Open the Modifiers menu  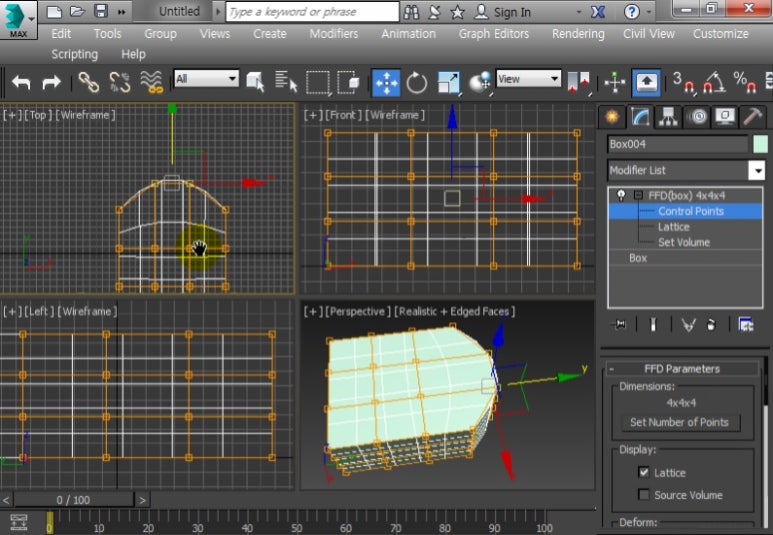334,34
